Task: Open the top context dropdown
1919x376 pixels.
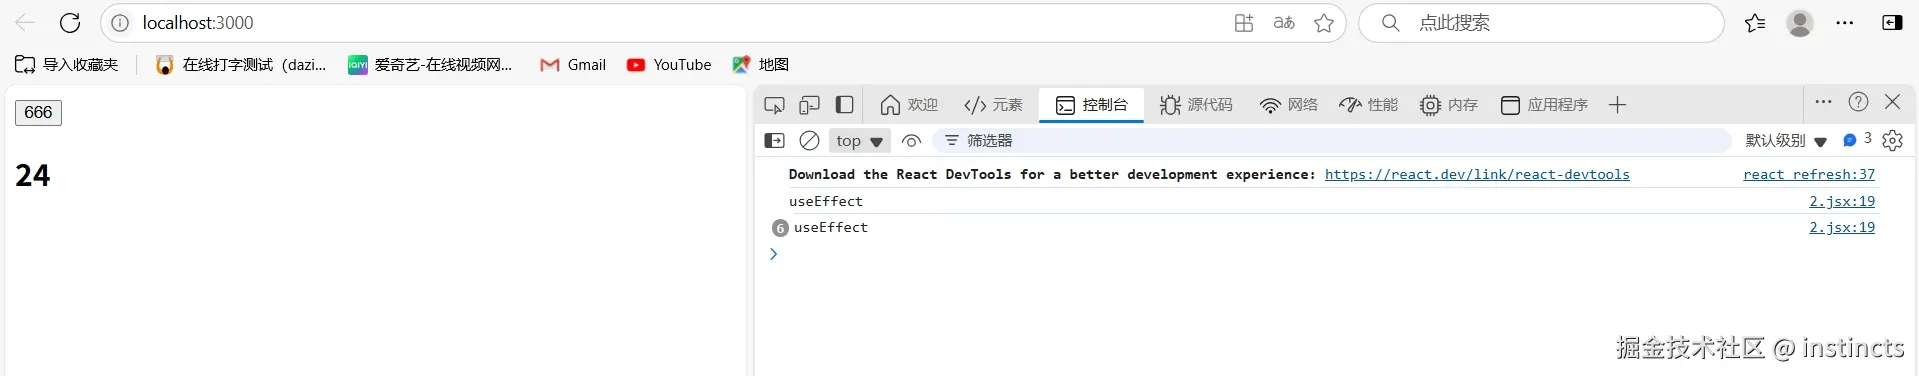Action: click(x=859, y=141)
